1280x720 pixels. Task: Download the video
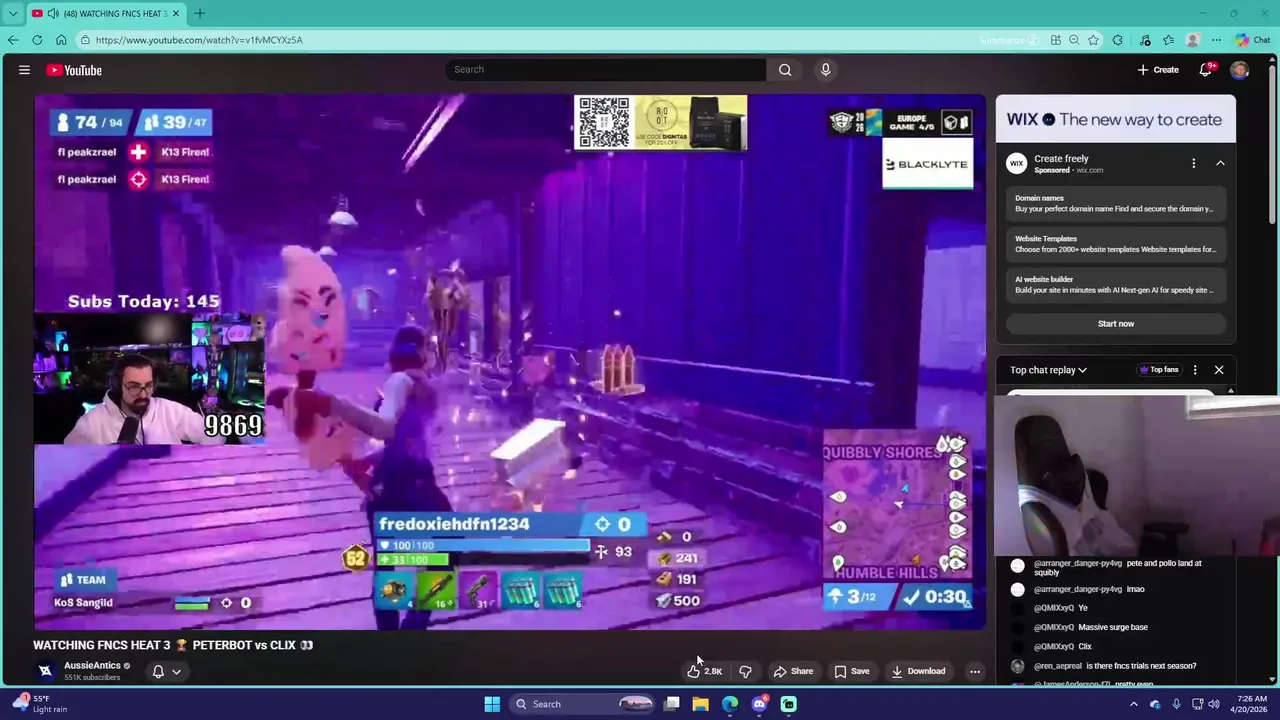(918, 671)
